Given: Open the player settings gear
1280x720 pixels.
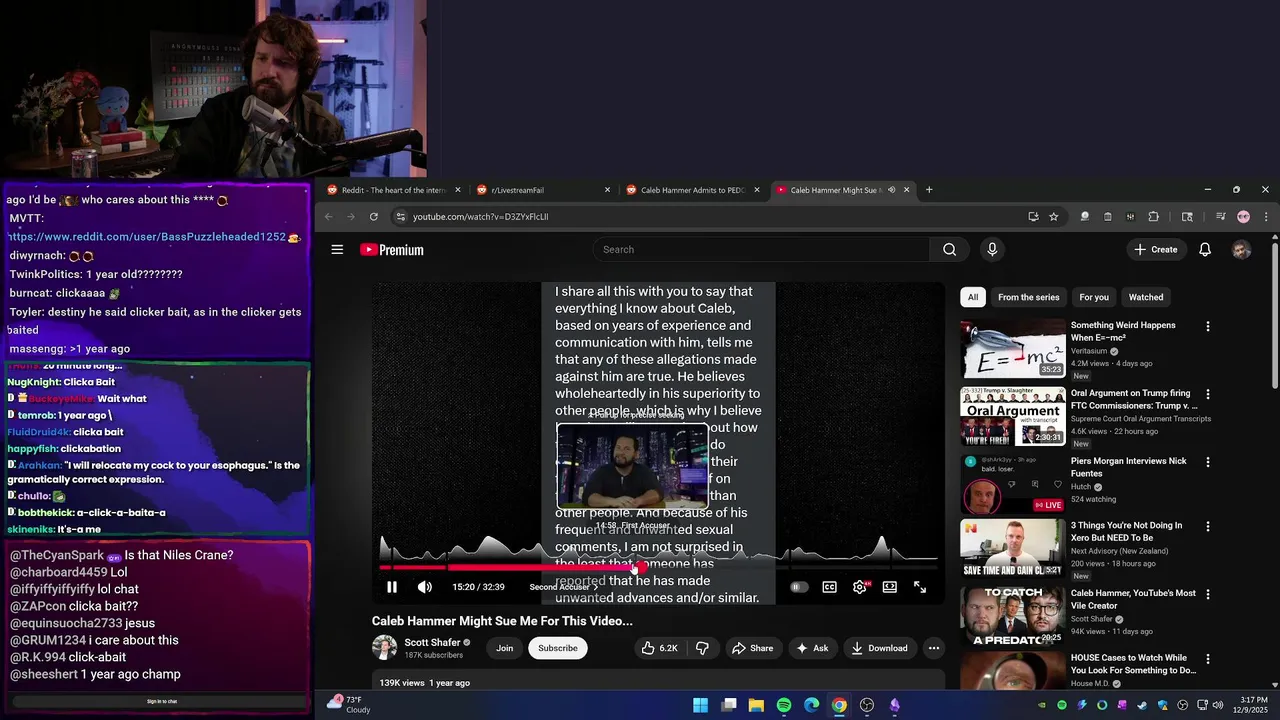Looking at the screenshot, I should tap(859, 587).
